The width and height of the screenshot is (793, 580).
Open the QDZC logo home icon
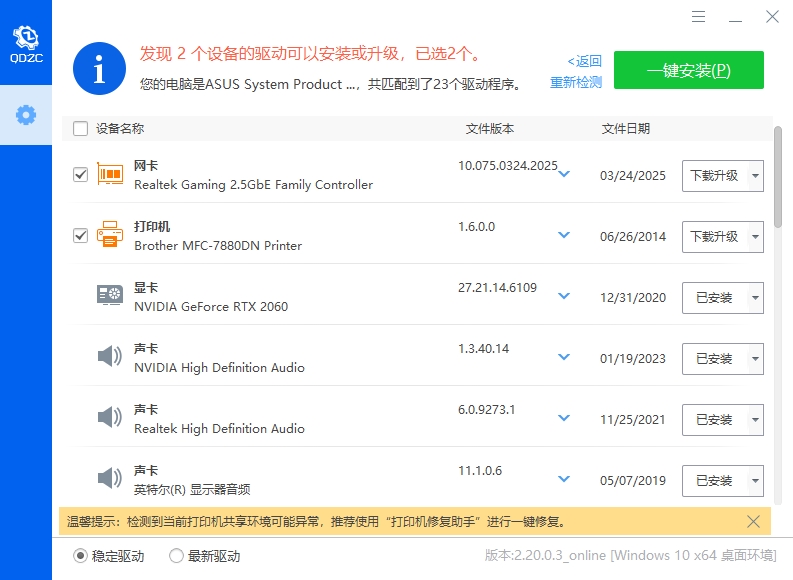click(26, 43)
